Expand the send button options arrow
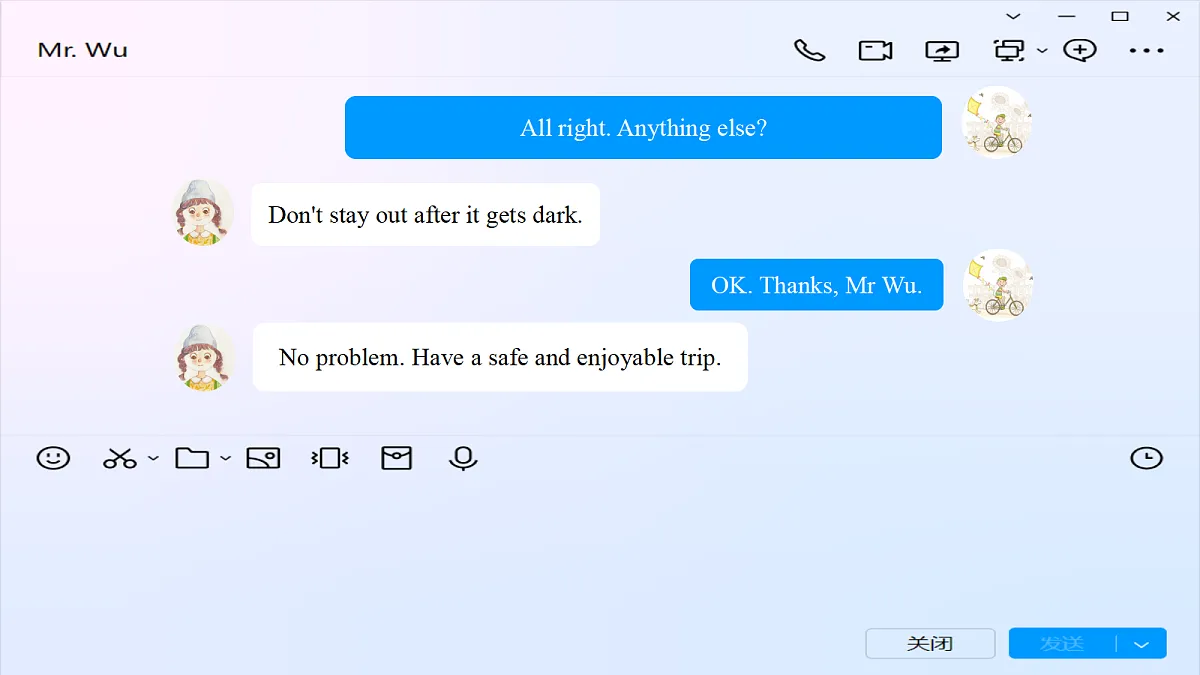Image resolution: width=1200 pixels, height=675 pixels. [x=1142, y=644]
